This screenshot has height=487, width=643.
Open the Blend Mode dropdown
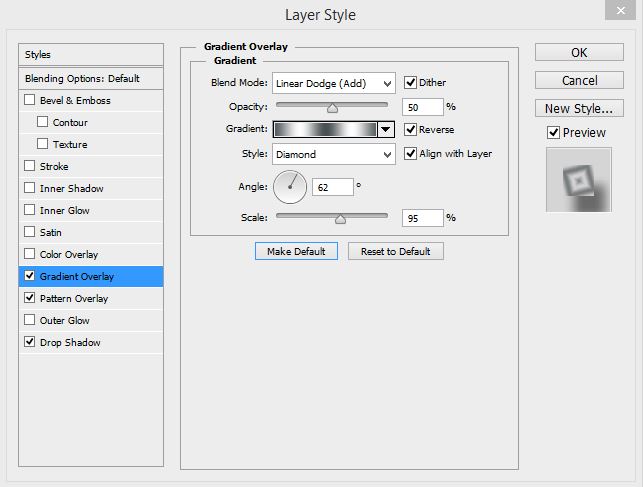(x=333, y=83)
